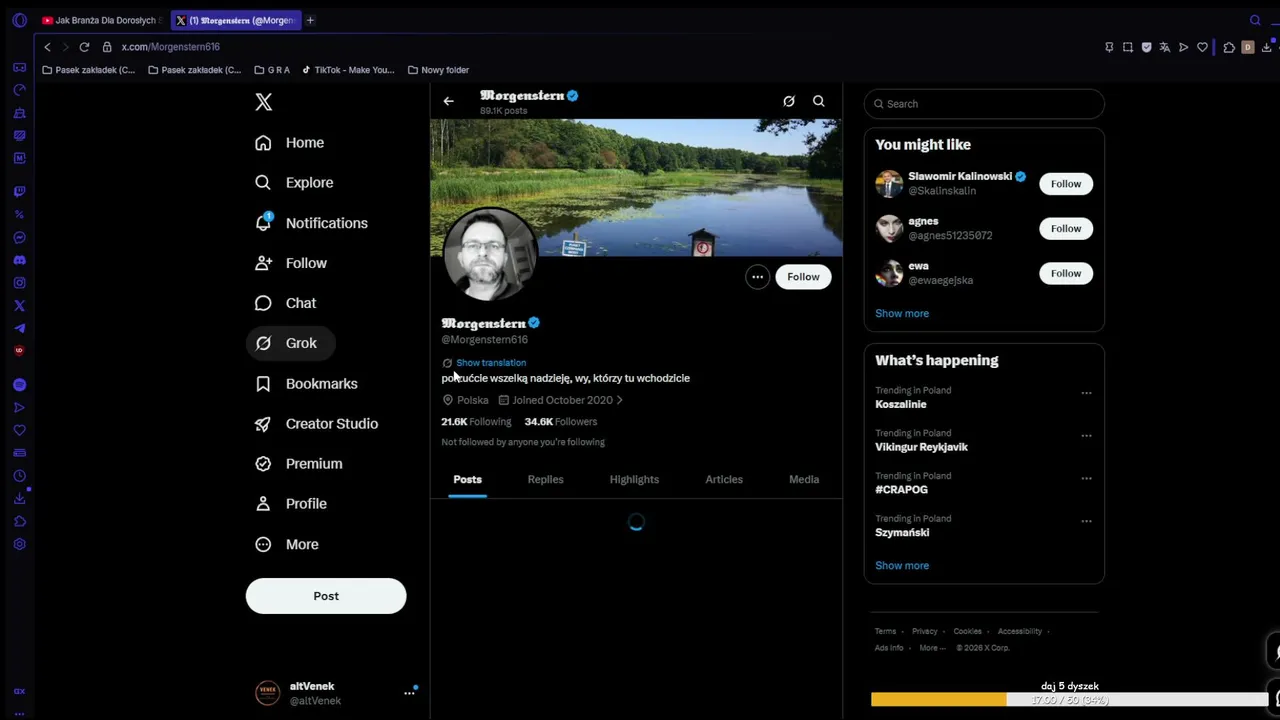This screenshot has height=720, width=1280.
Task: Click the daj 5 dyszek progress bar
Action: 1070,700
